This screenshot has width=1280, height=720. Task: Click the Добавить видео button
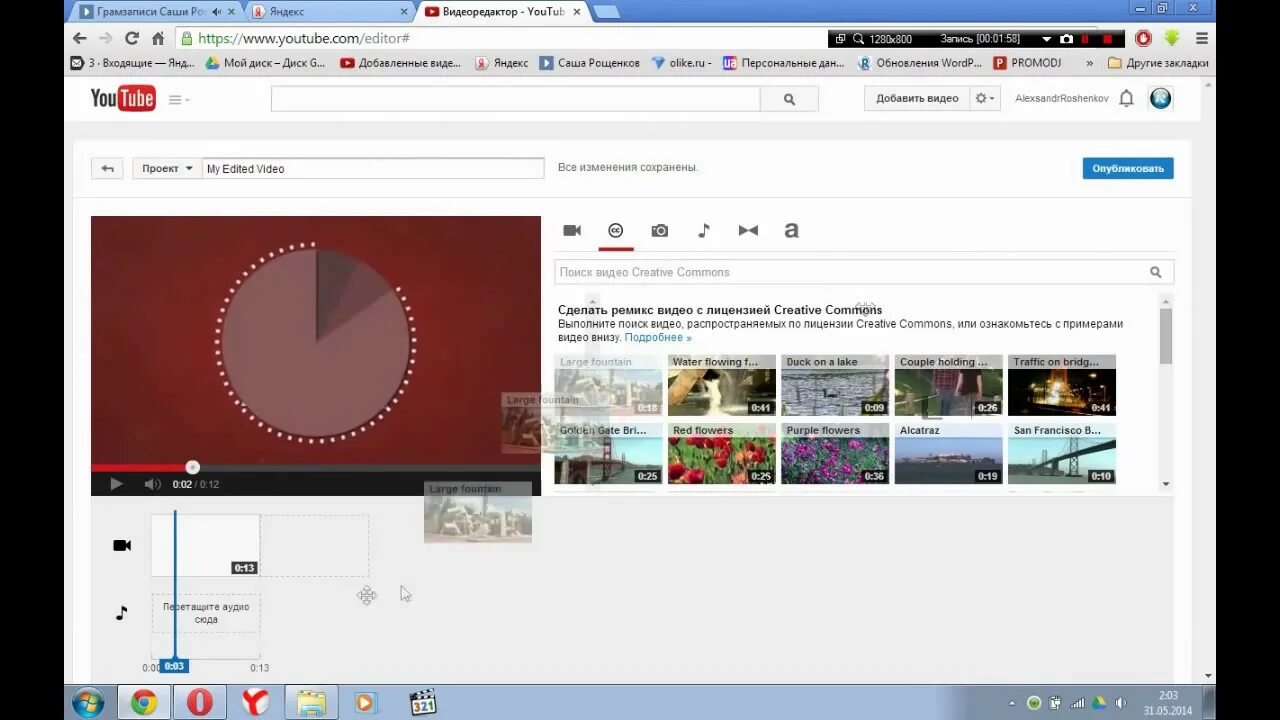pos(917,98)
